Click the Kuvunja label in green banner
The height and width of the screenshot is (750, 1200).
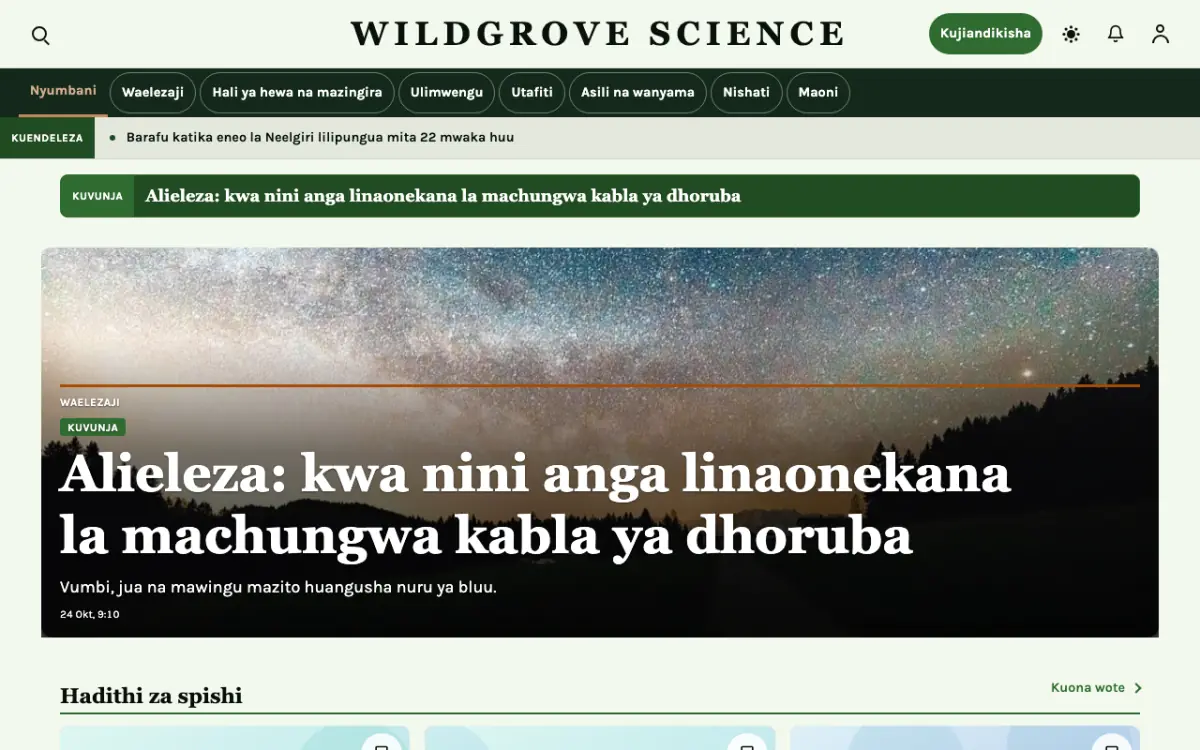[97, 196]
